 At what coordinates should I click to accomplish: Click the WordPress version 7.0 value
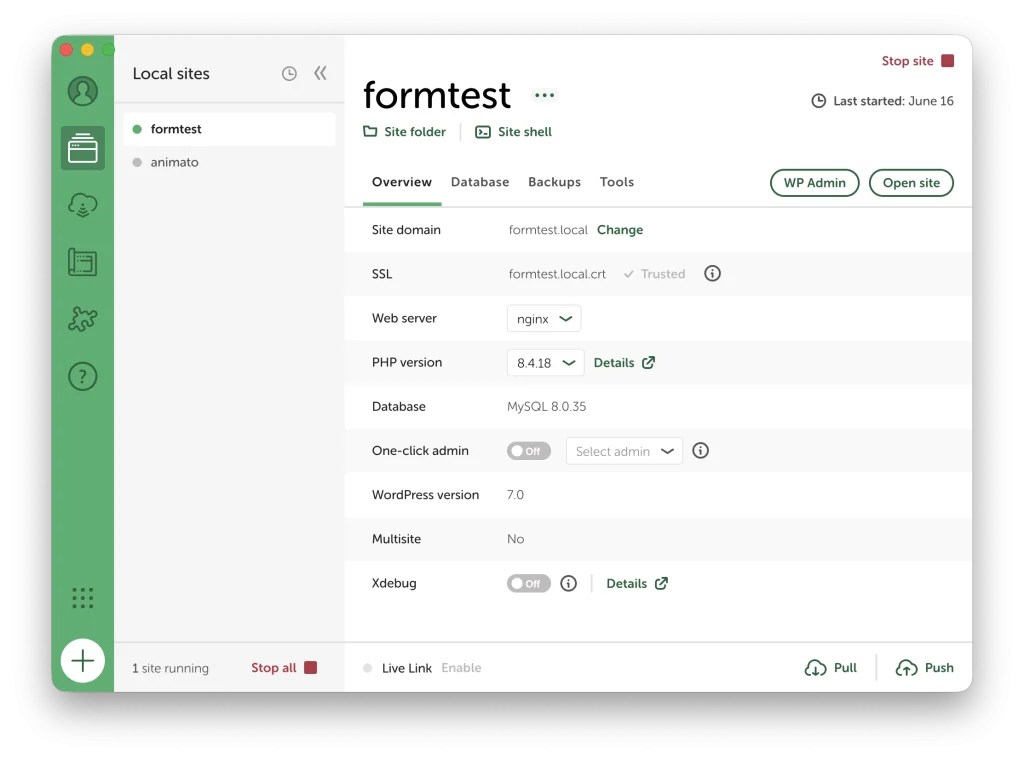pyautogui.click(x=515, y=495)
